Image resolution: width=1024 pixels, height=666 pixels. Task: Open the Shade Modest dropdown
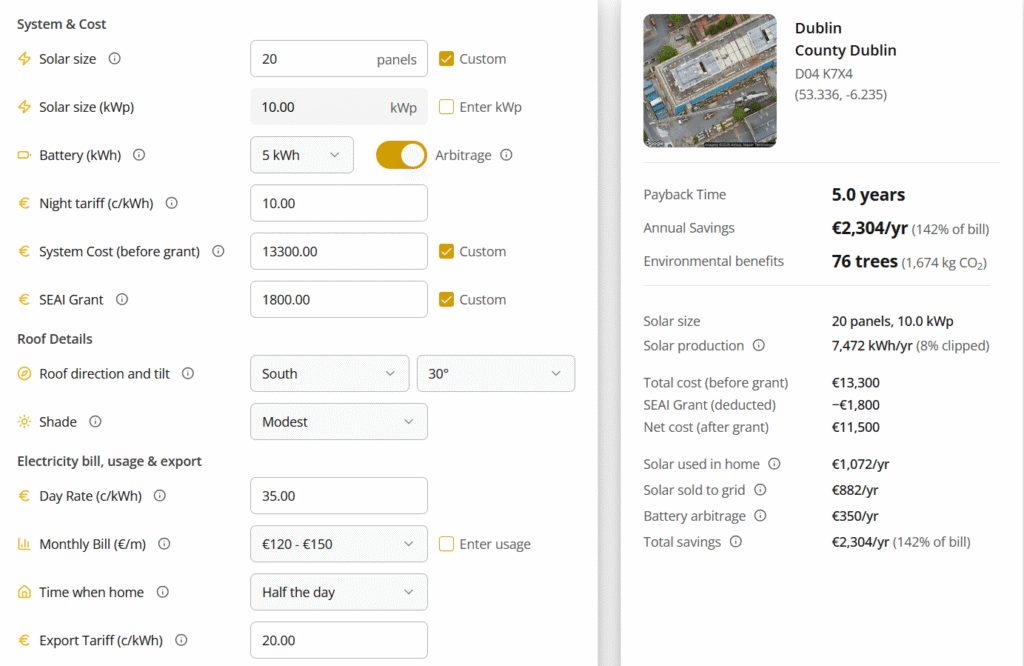coord(338,421)
